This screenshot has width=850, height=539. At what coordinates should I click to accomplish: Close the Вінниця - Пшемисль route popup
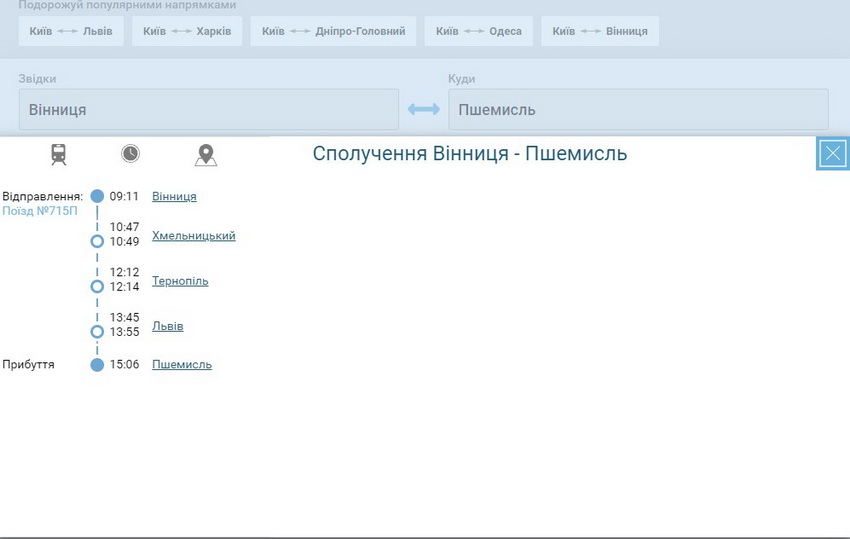(832, 153)
